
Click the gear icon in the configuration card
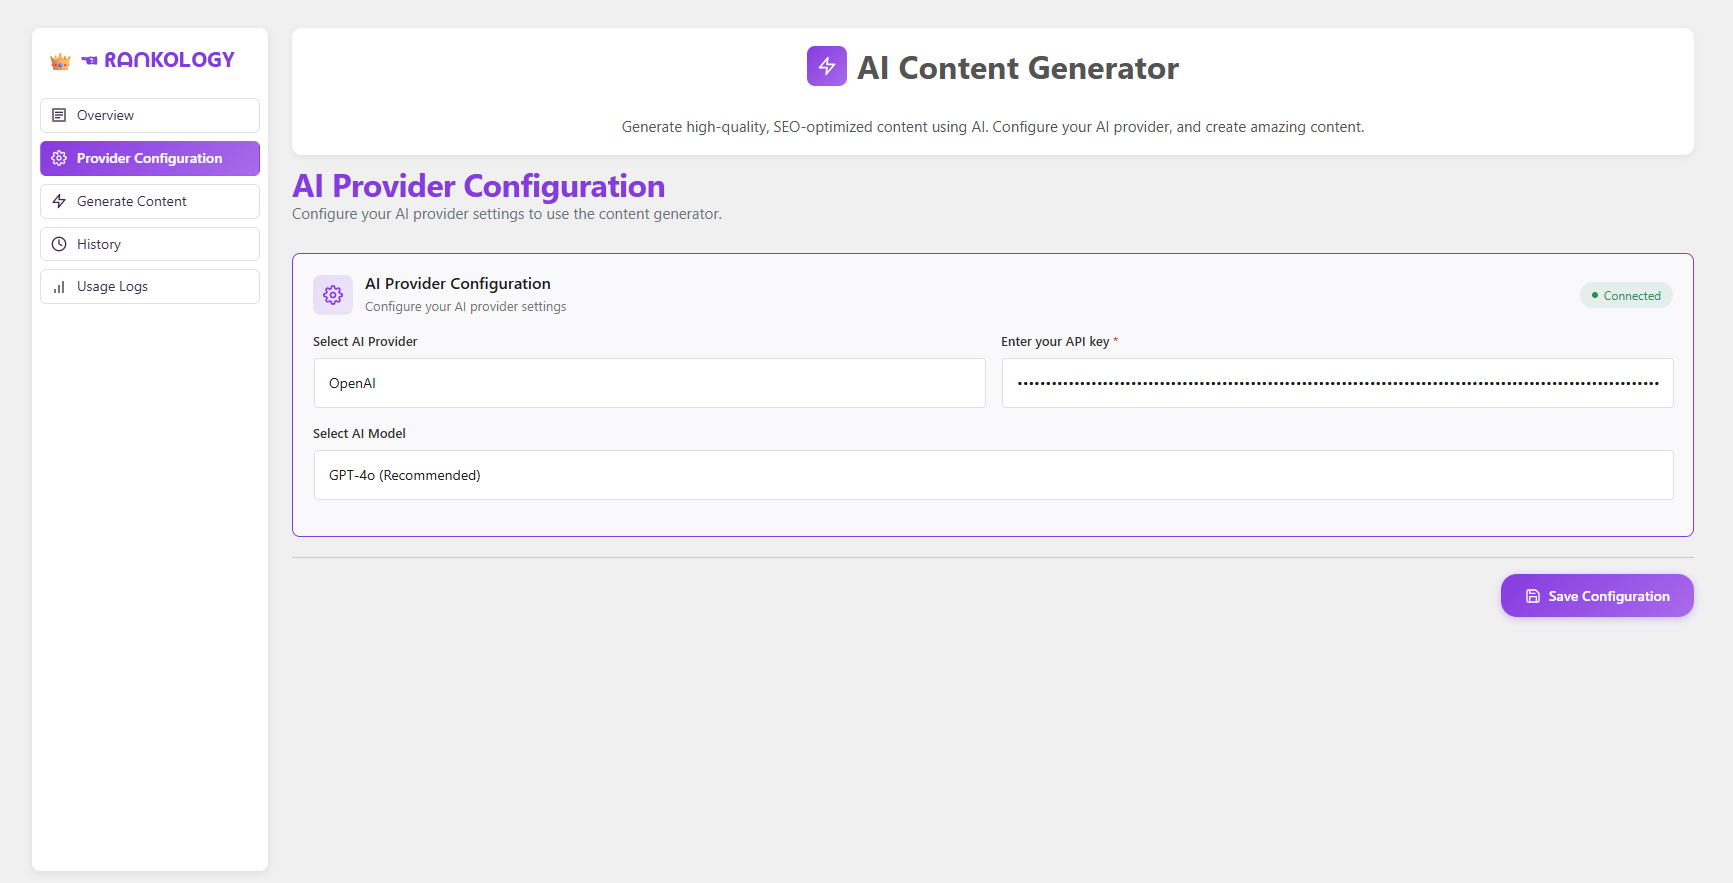pos(333,295)
